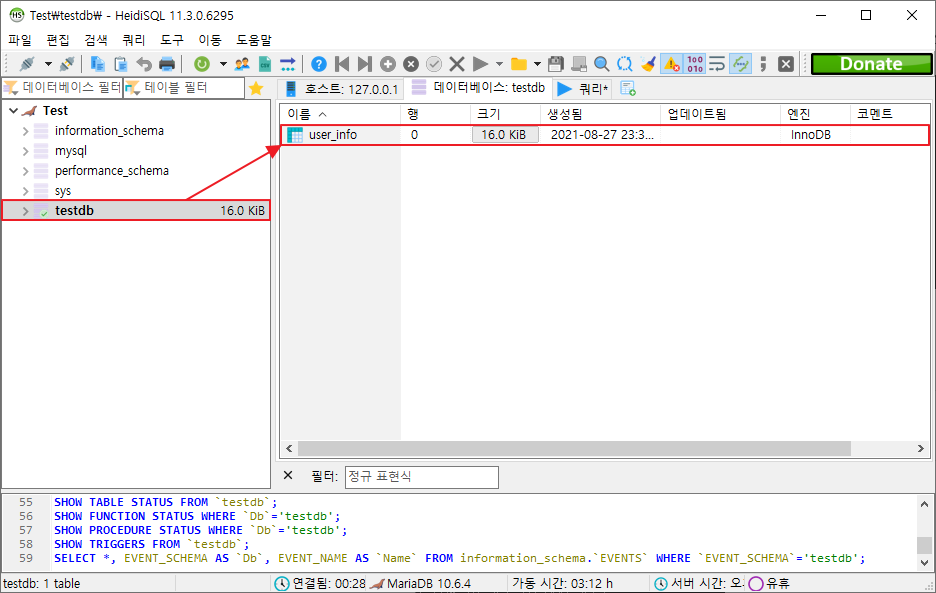Image resolution: width=936 pixels, height=593 pixels.
Task: Open the run query options dropdown
Action: point(500,64)
